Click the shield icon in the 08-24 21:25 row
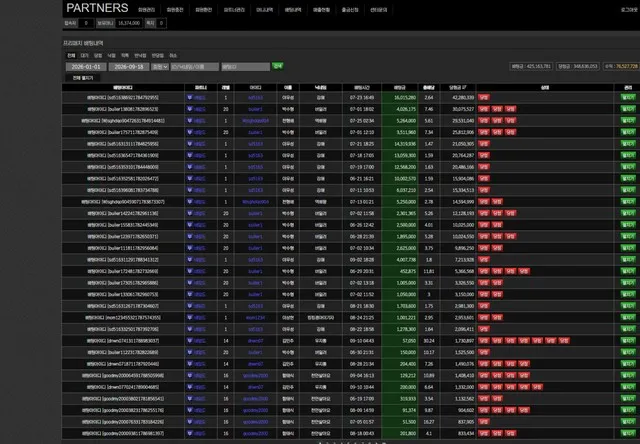Viewport: 640px width, 444px height. point(190,317)
